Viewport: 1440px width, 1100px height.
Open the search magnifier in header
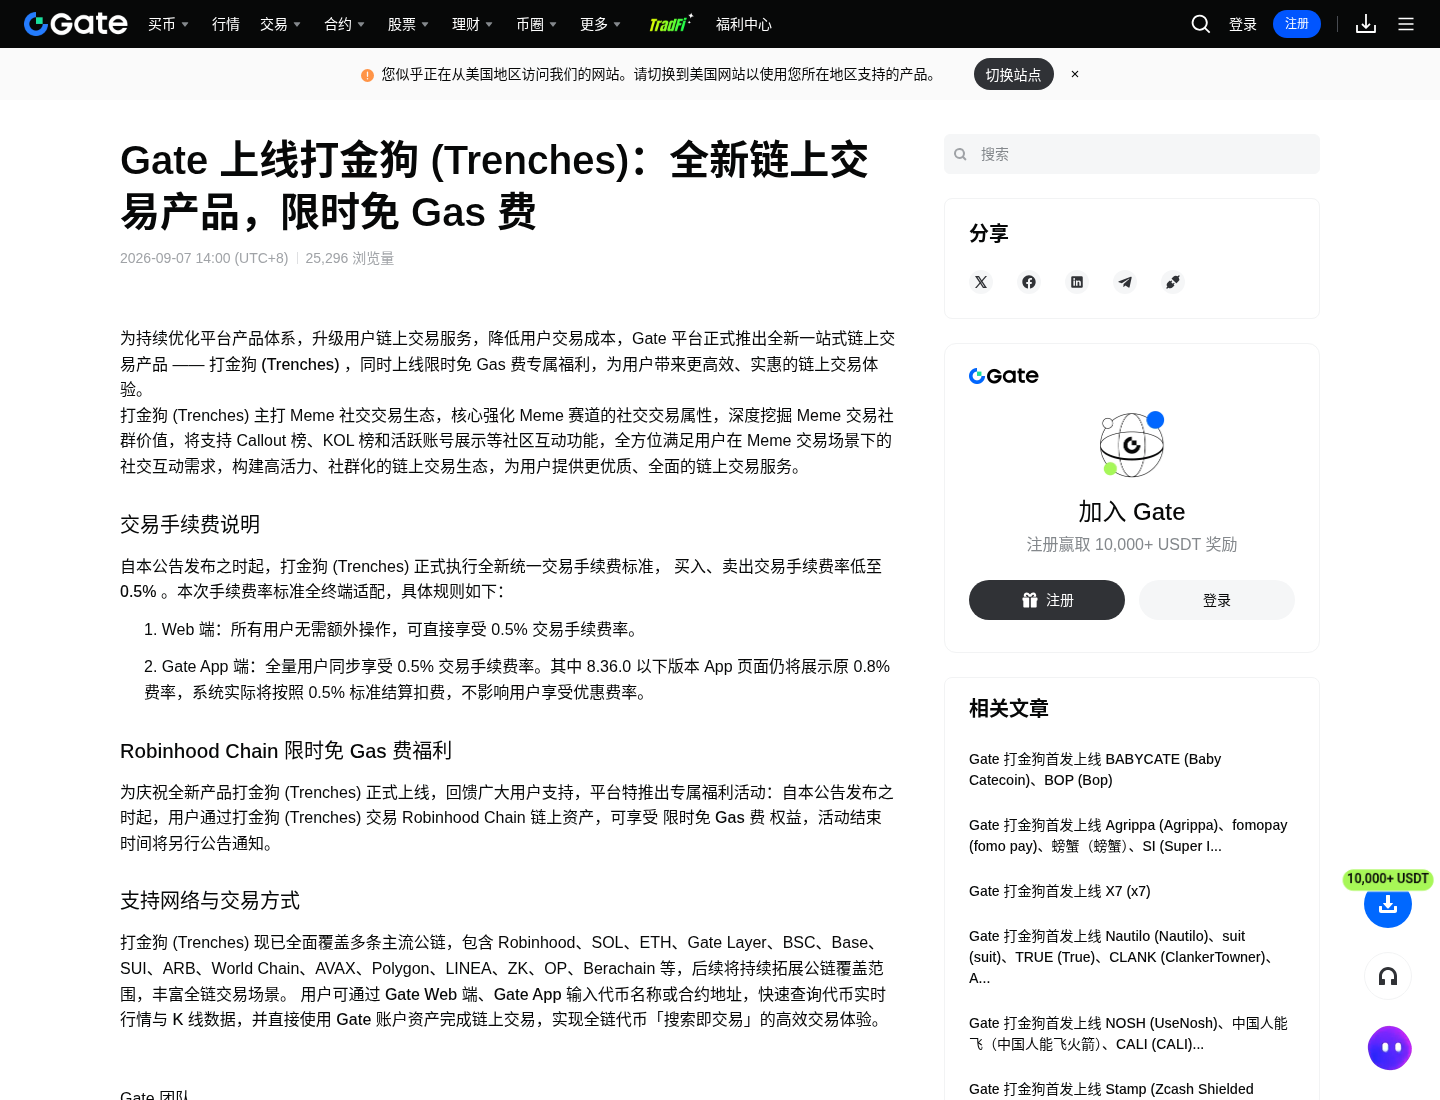1201,24
